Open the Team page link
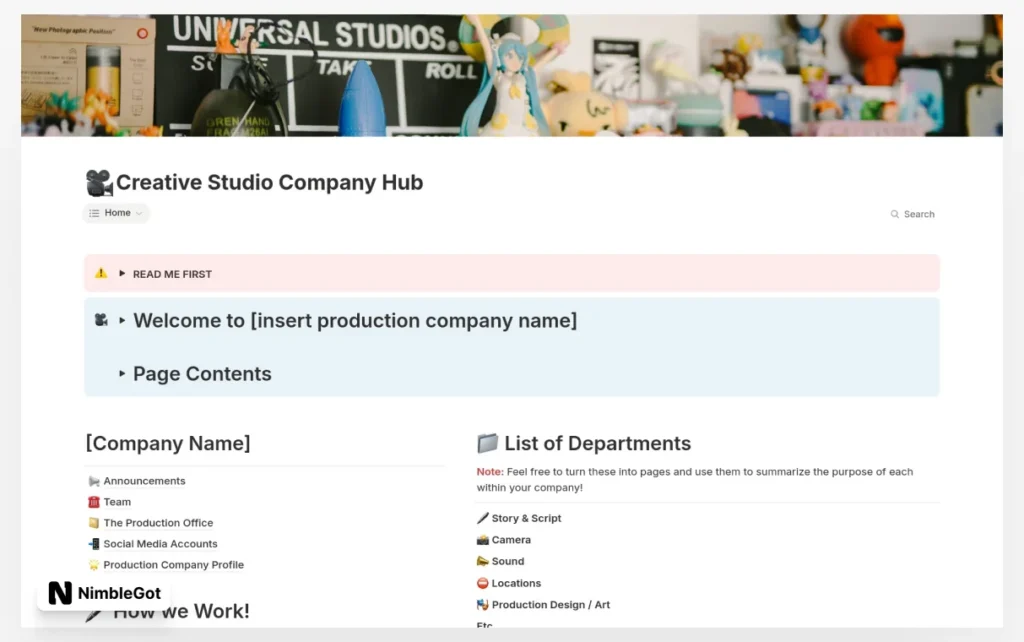This screenshot has height=642, width=1024. point(117,502)
